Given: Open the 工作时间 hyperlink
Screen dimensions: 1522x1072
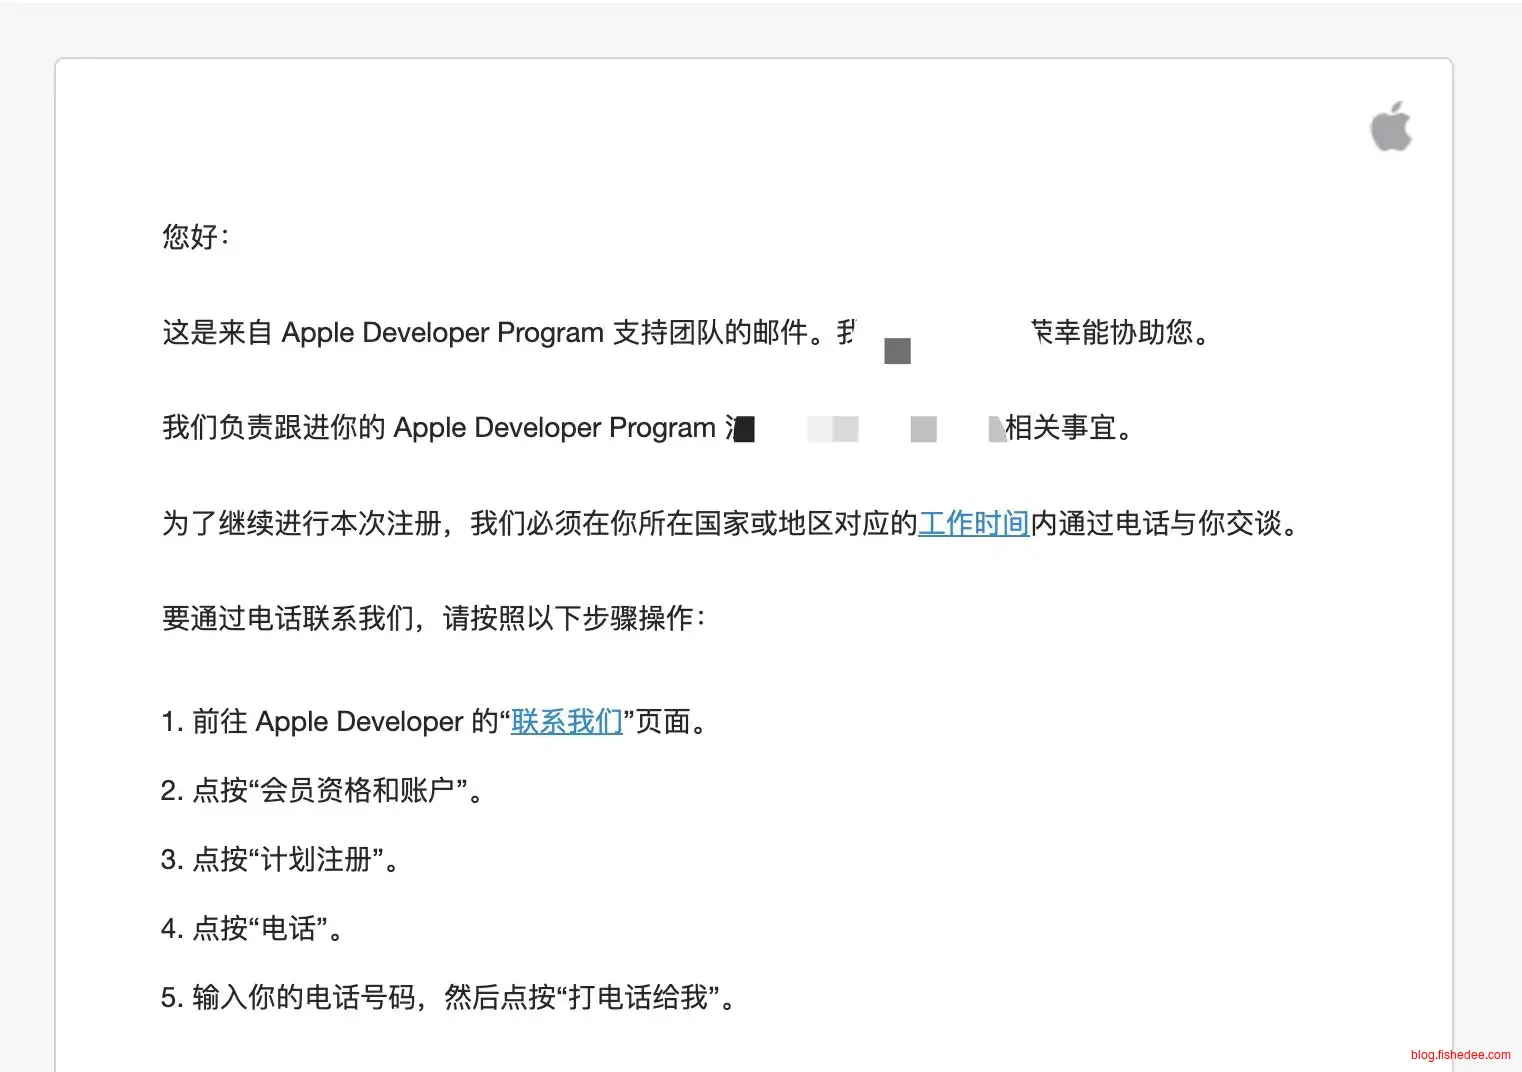Looking at the screenshot, I should pyautogui.click(x=973, y=523).
